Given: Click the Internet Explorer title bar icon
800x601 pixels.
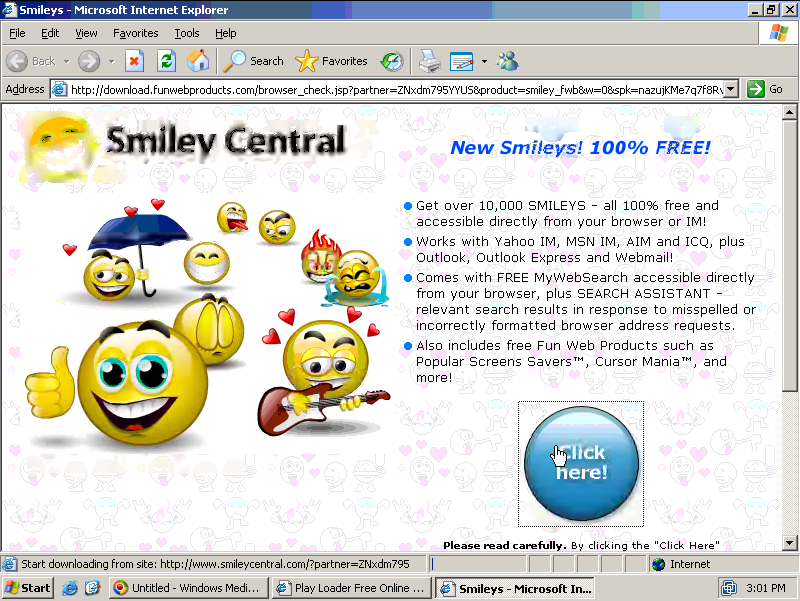Looking at the screenshot, I should pos(9,9).
